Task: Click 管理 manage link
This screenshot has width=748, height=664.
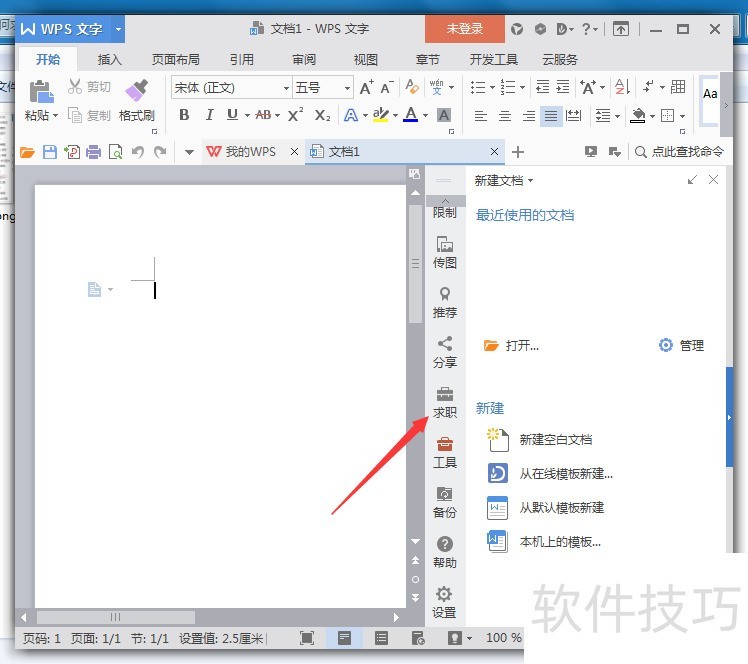Action: click(681, 345)
